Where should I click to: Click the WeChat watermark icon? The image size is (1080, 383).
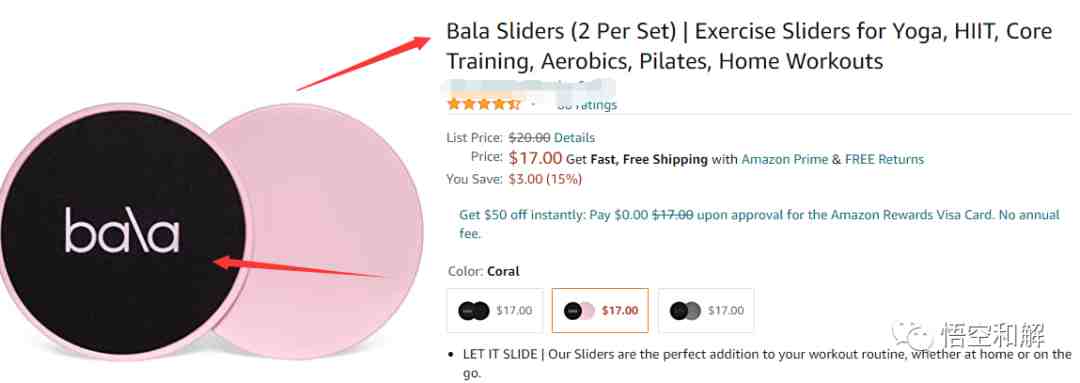(x=911, y=337)
